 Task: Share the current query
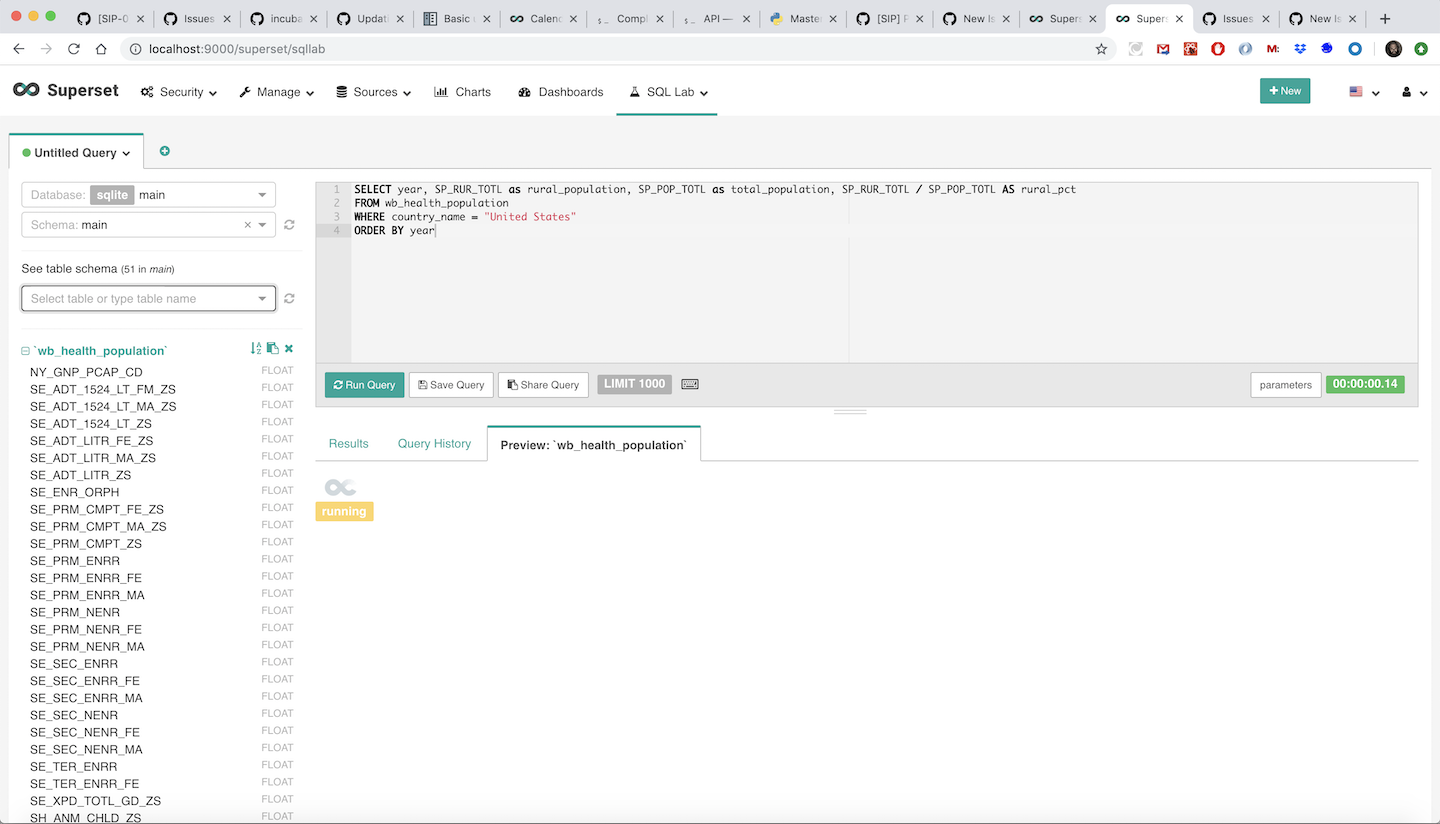543,384
